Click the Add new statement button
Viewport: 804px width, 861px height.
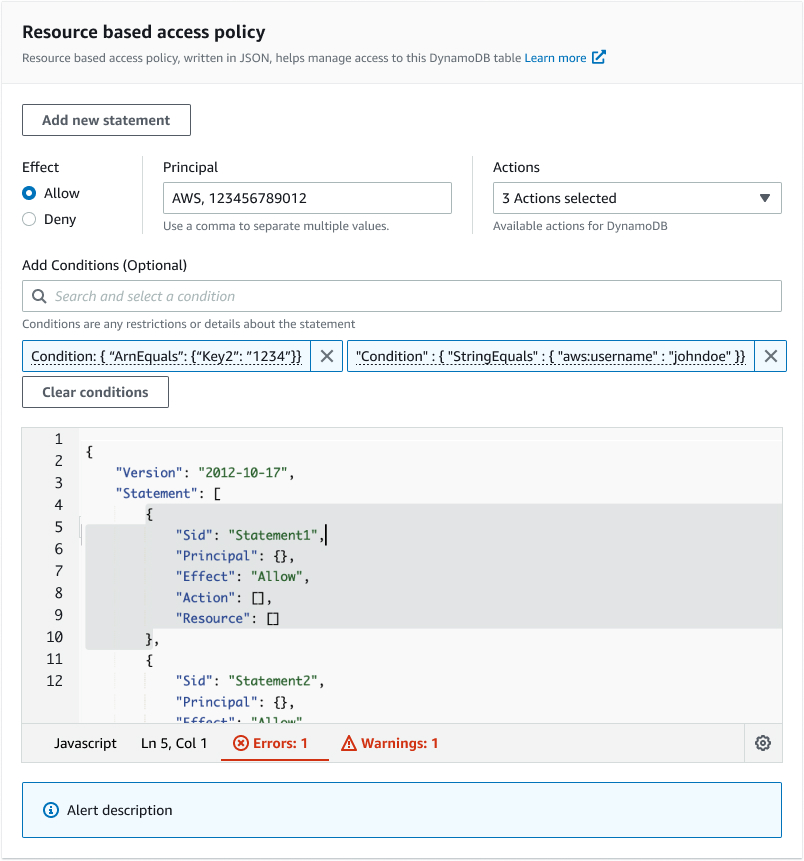[106, 119]
